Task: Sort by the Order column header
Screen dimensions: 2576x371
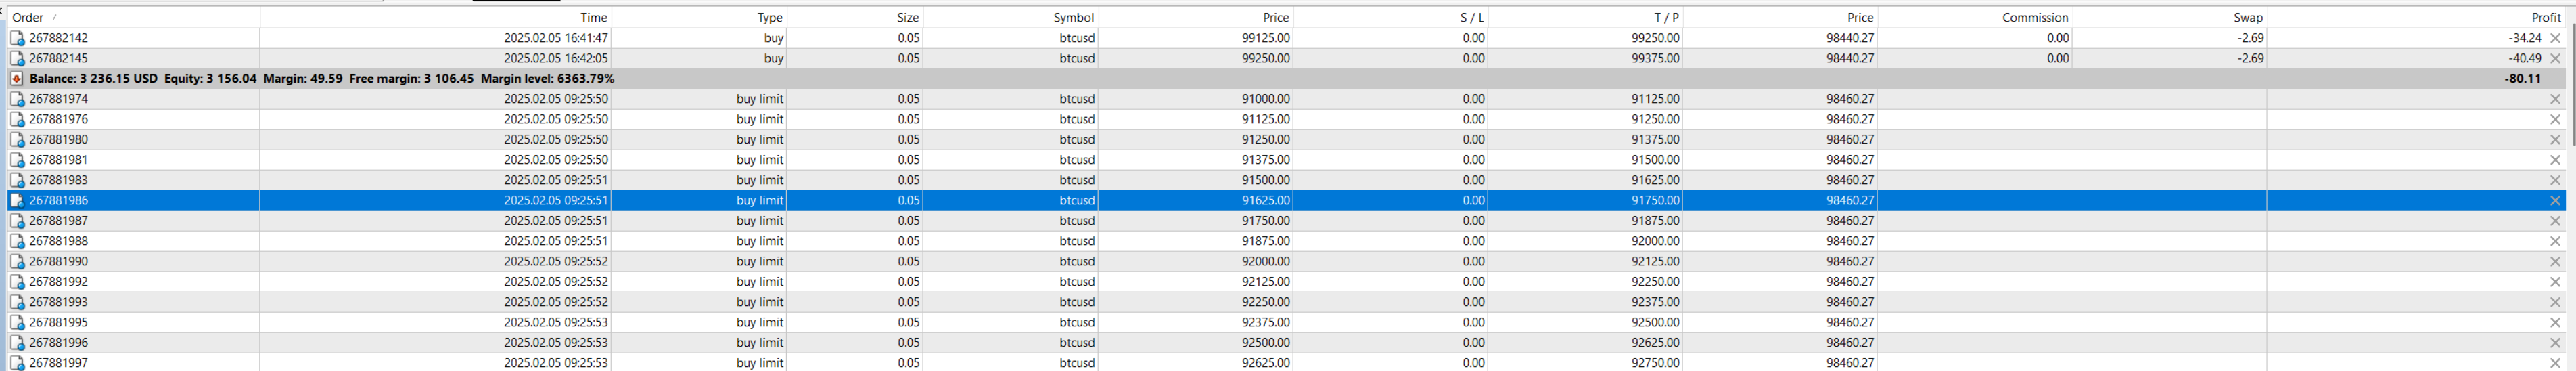Action: coord(28,18)
